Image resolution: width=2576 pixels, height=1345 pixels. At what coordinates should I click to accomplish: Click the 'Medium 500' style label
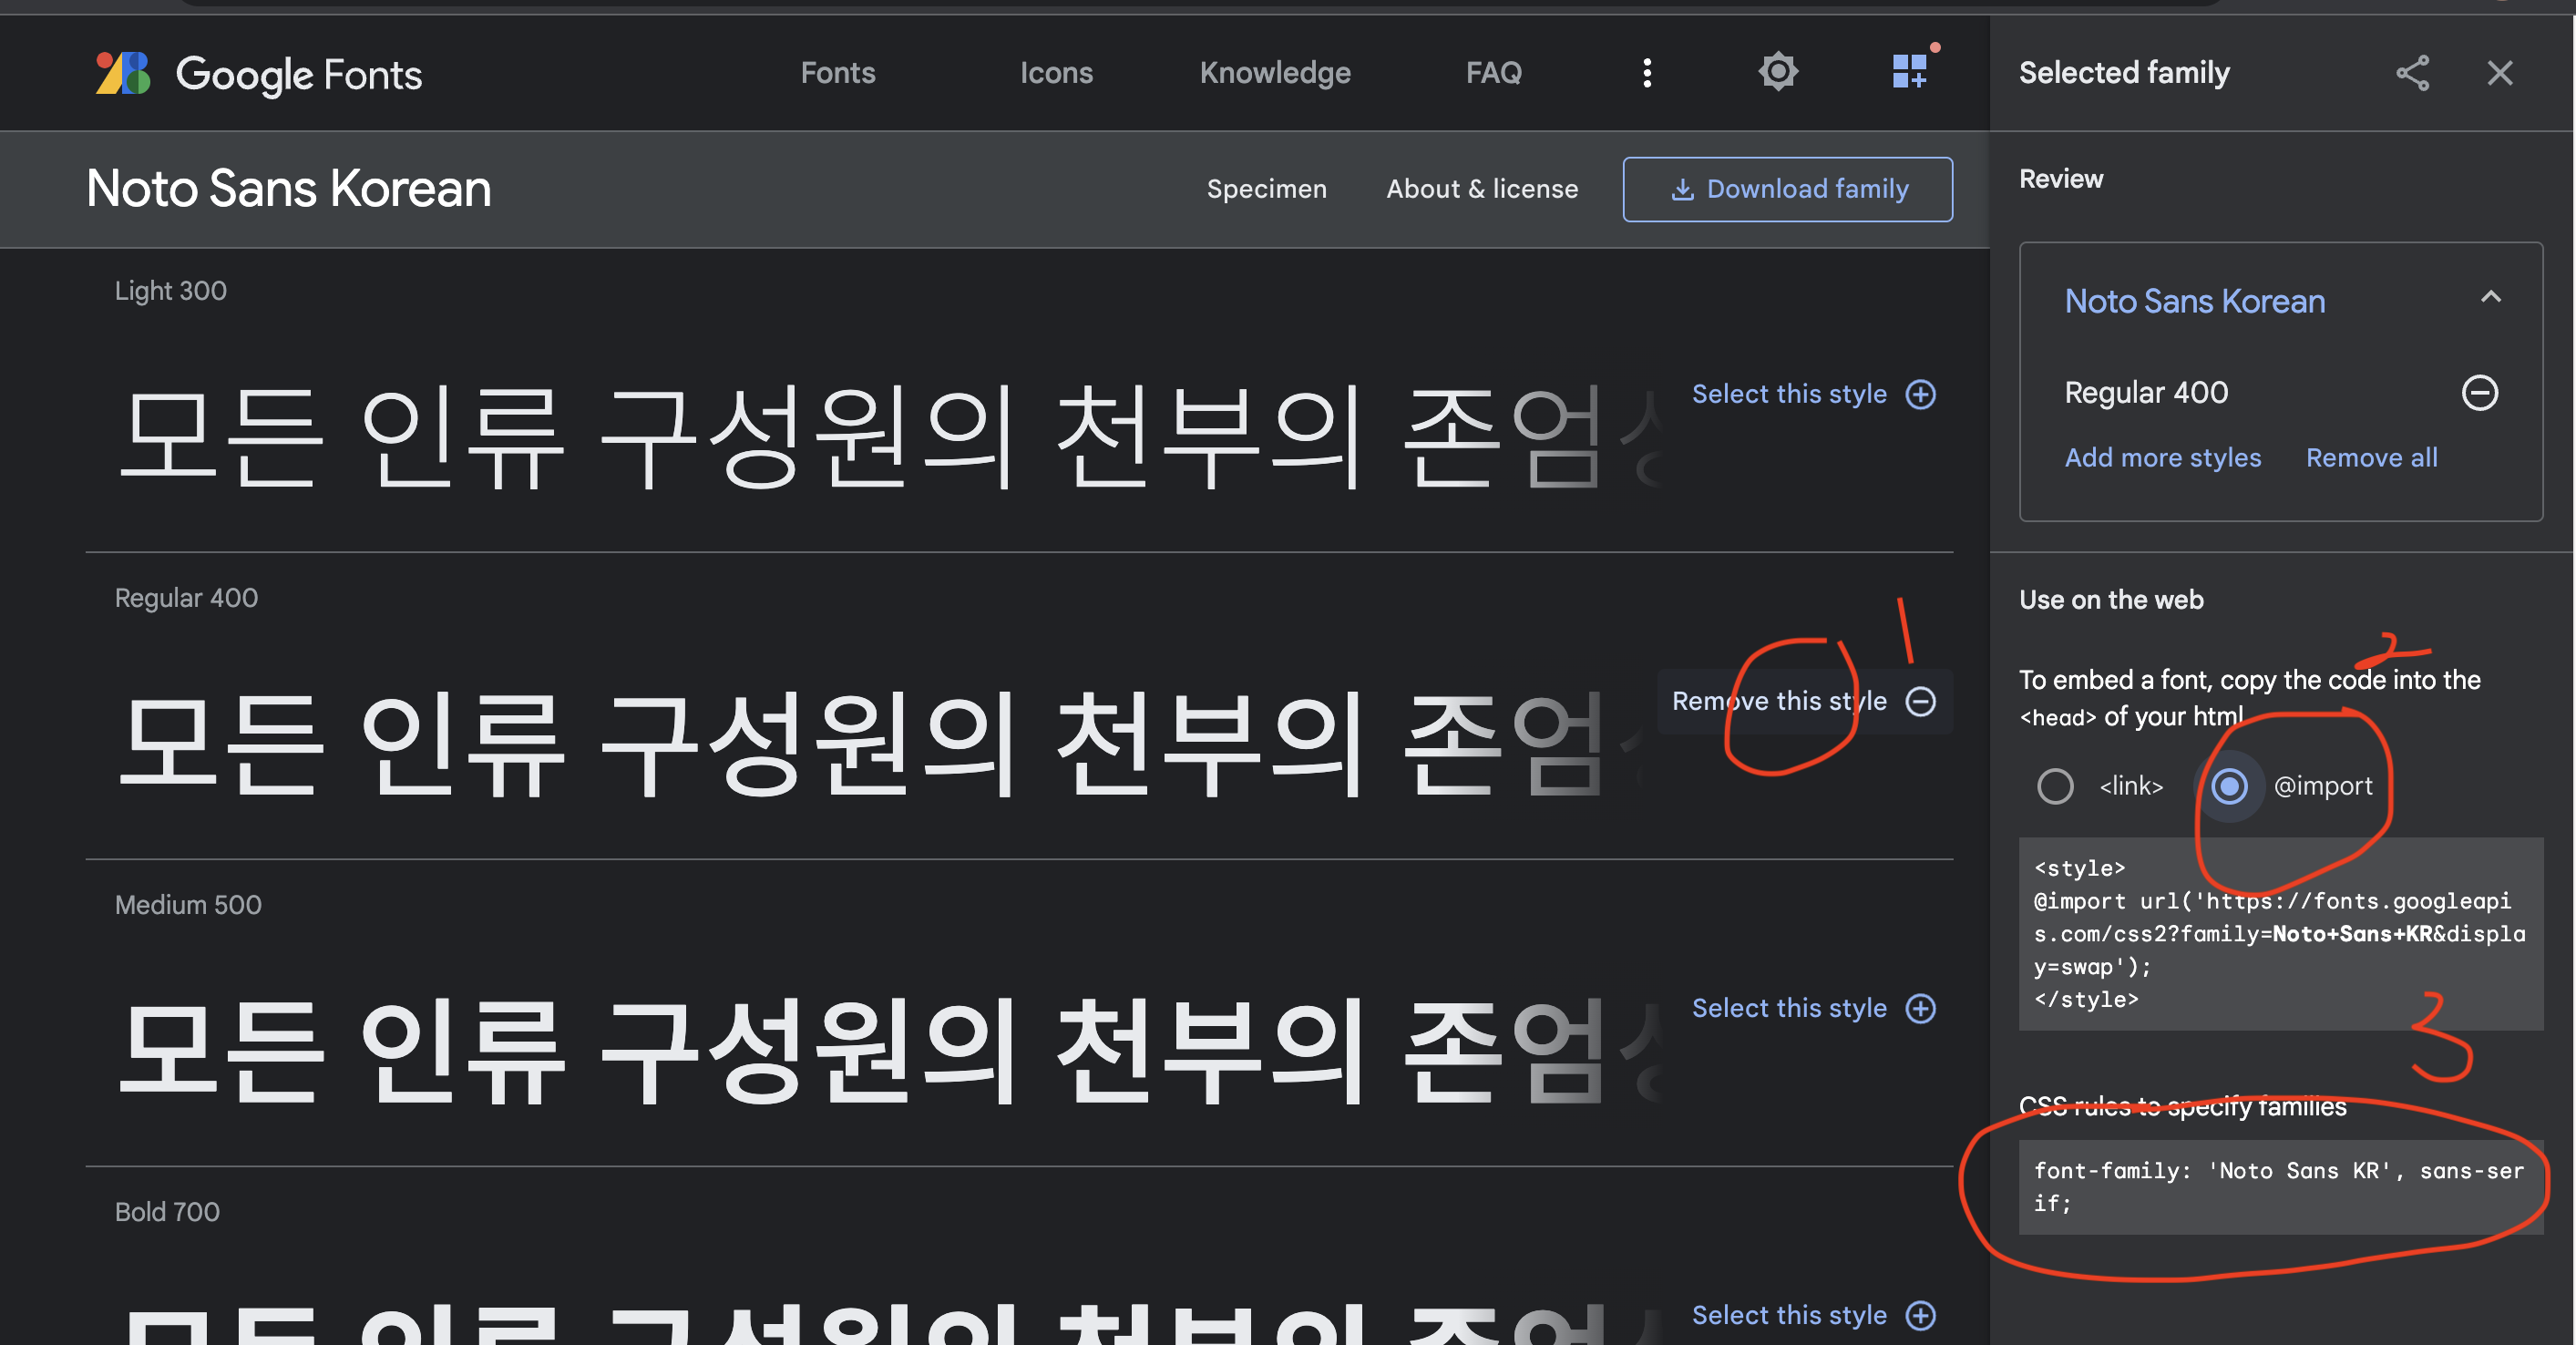[188, 905]
